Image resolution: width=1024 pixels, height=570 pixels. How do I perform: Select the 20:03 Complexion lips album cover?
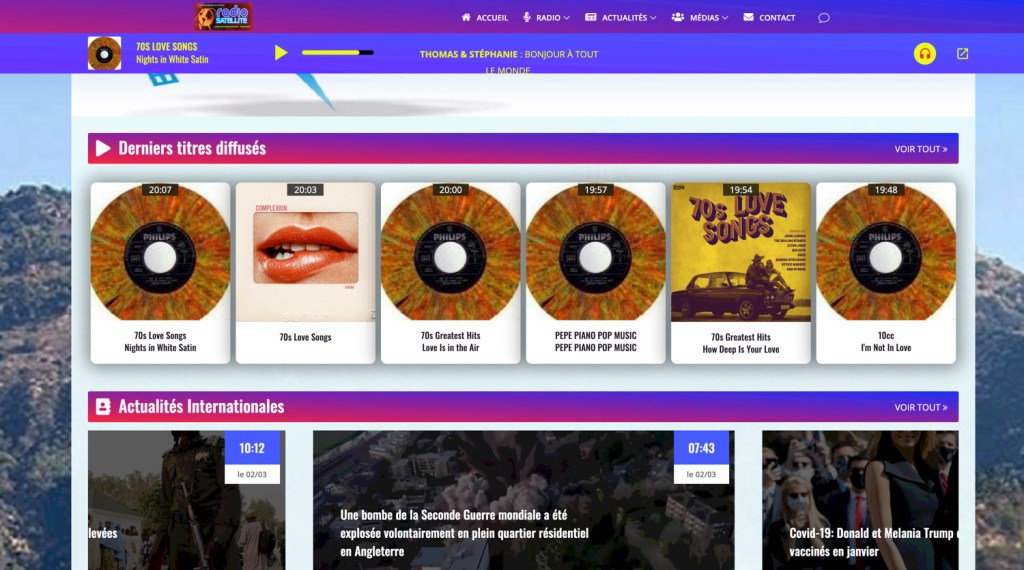305,250
